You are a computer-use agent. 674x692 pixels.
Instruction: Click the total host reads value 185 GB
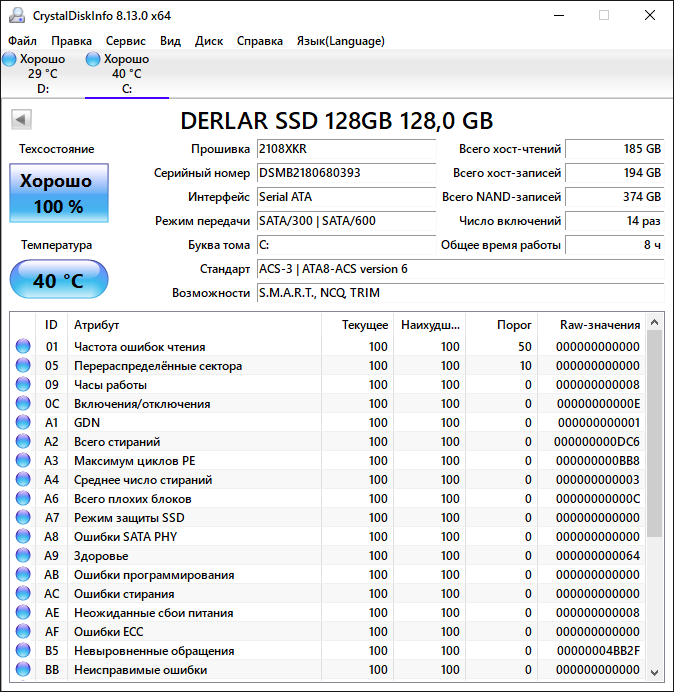click(x=614, y=149)
